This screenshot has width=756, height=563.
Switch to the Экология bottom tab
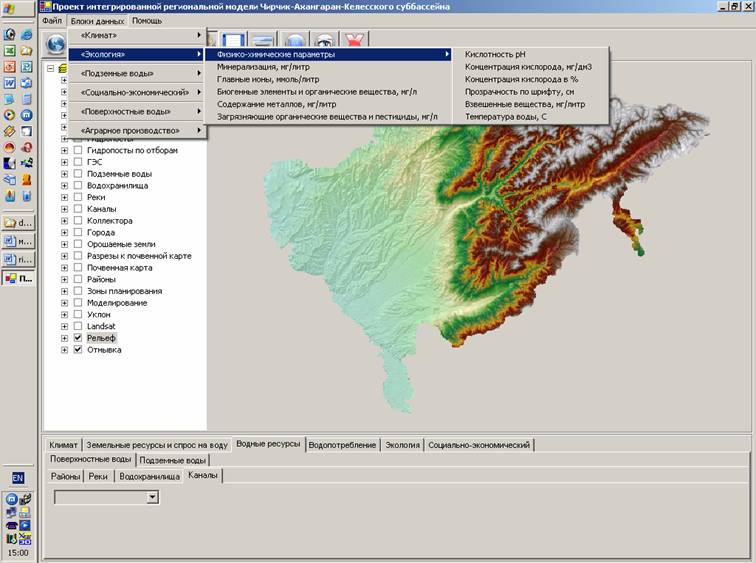click(x=403, y=445)
